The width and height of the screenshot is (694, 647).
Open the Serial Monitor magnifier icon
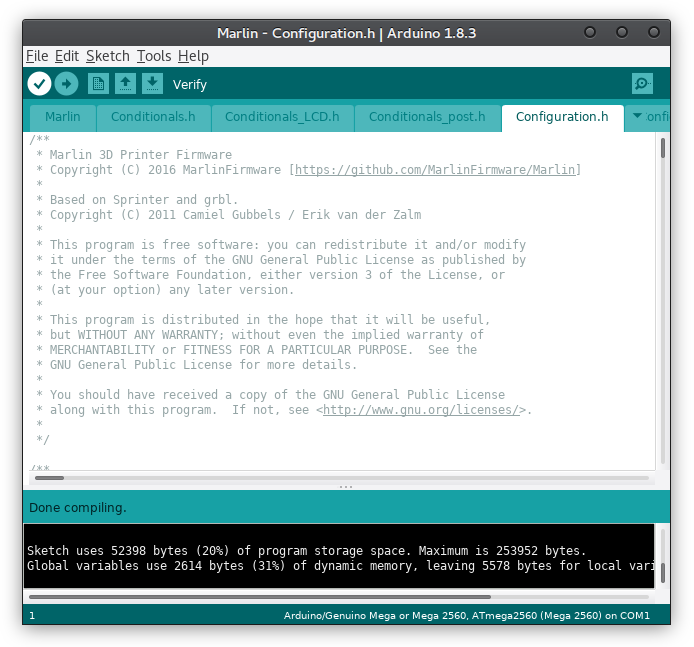642,84
